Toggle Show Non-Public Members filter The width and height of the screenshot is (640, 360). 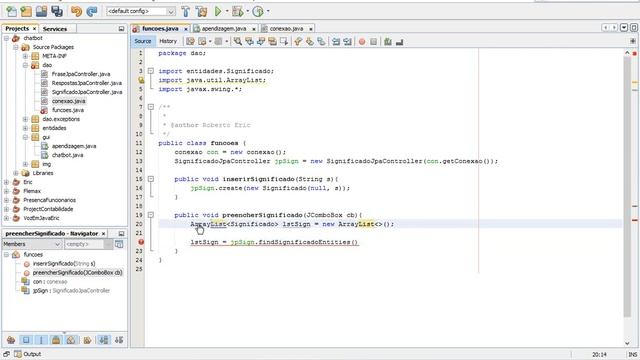tap(56, 340)
